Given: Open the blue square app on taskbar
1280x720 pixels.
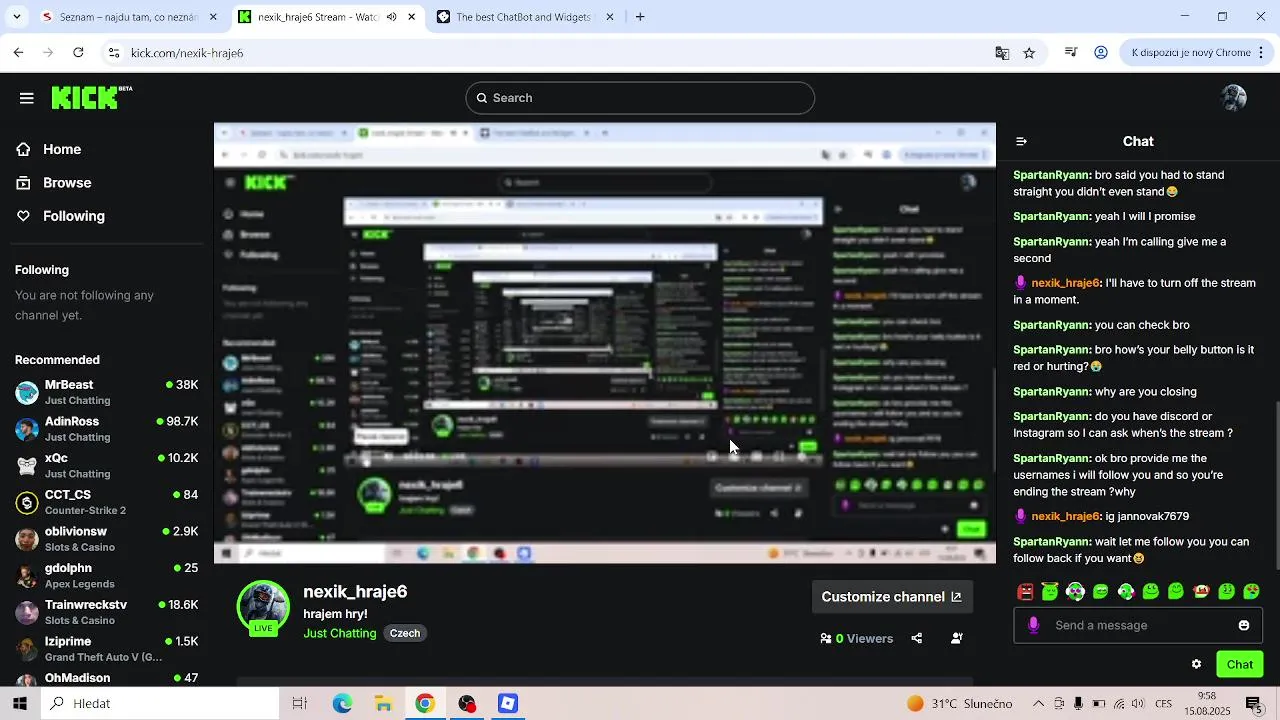Looking at the screenshot, I should coord(508,704).
